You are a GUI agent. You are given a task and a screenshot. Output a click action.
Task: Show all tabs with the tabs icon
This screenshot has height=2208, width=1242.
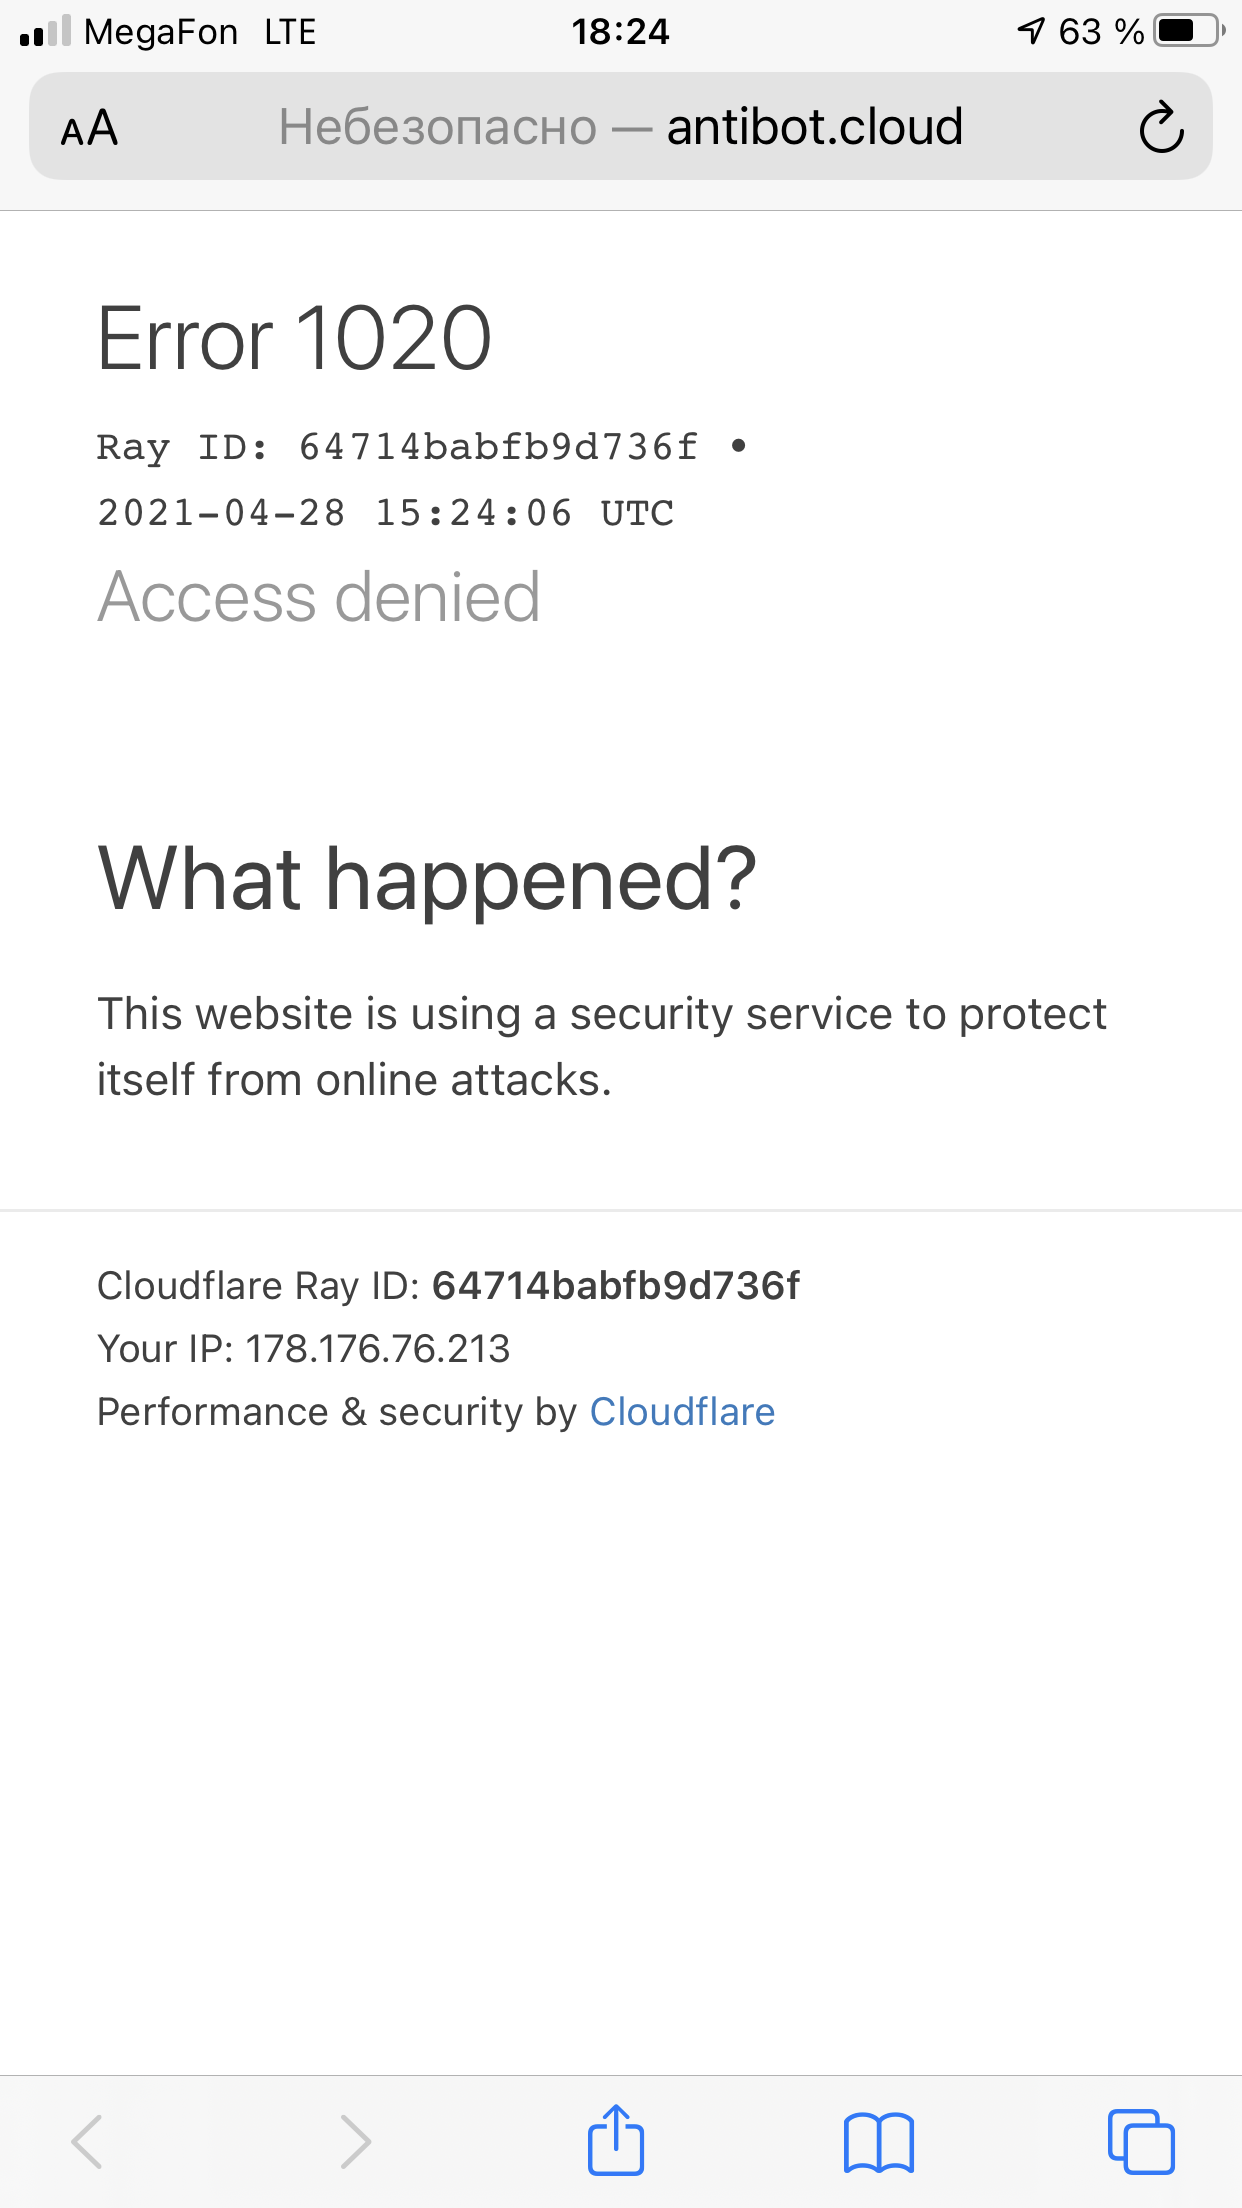pos(1141,2141)
